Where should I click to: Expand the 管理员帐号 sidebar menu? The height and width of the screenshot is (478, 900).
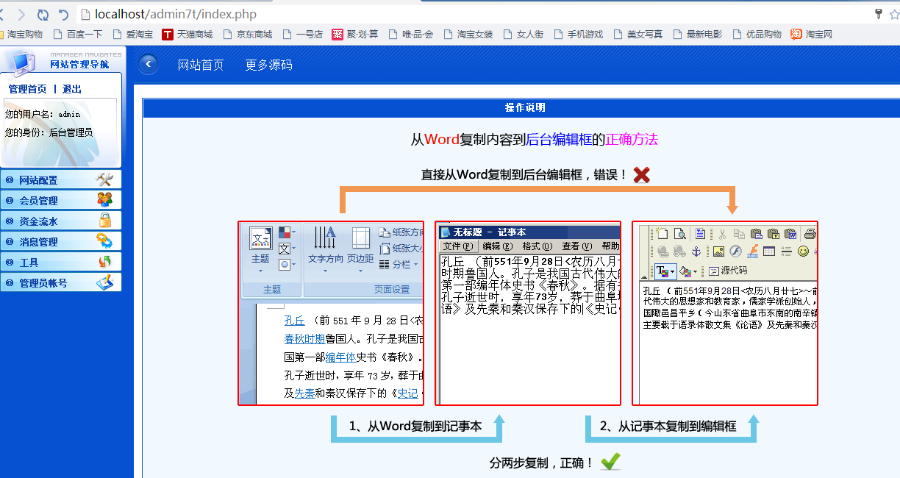click(61, 283)
